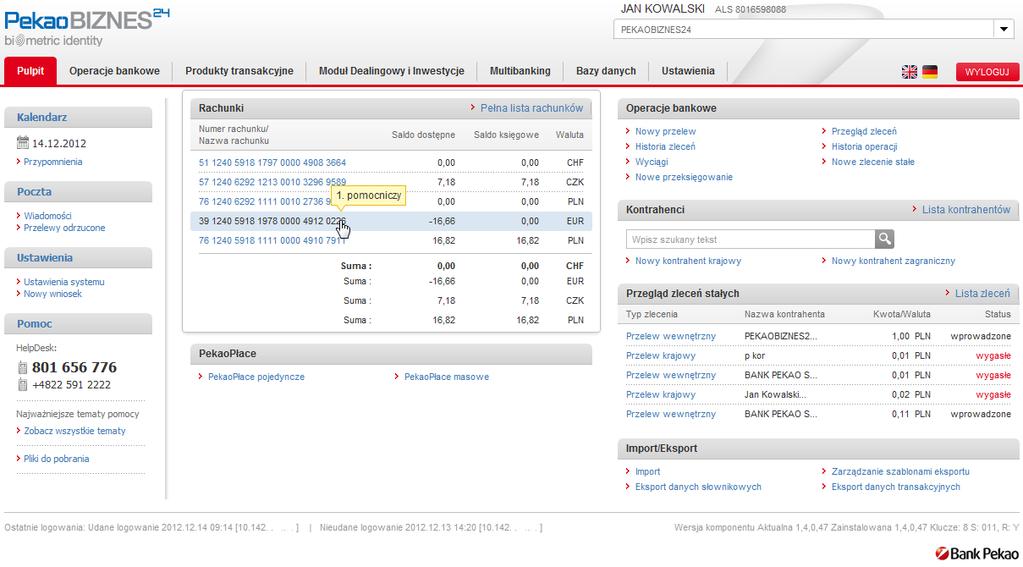Open the PEKAOBIZNES24 dropdown arrow
The height and width of the screenshot is (567, 1023).
coord(1003,29)
